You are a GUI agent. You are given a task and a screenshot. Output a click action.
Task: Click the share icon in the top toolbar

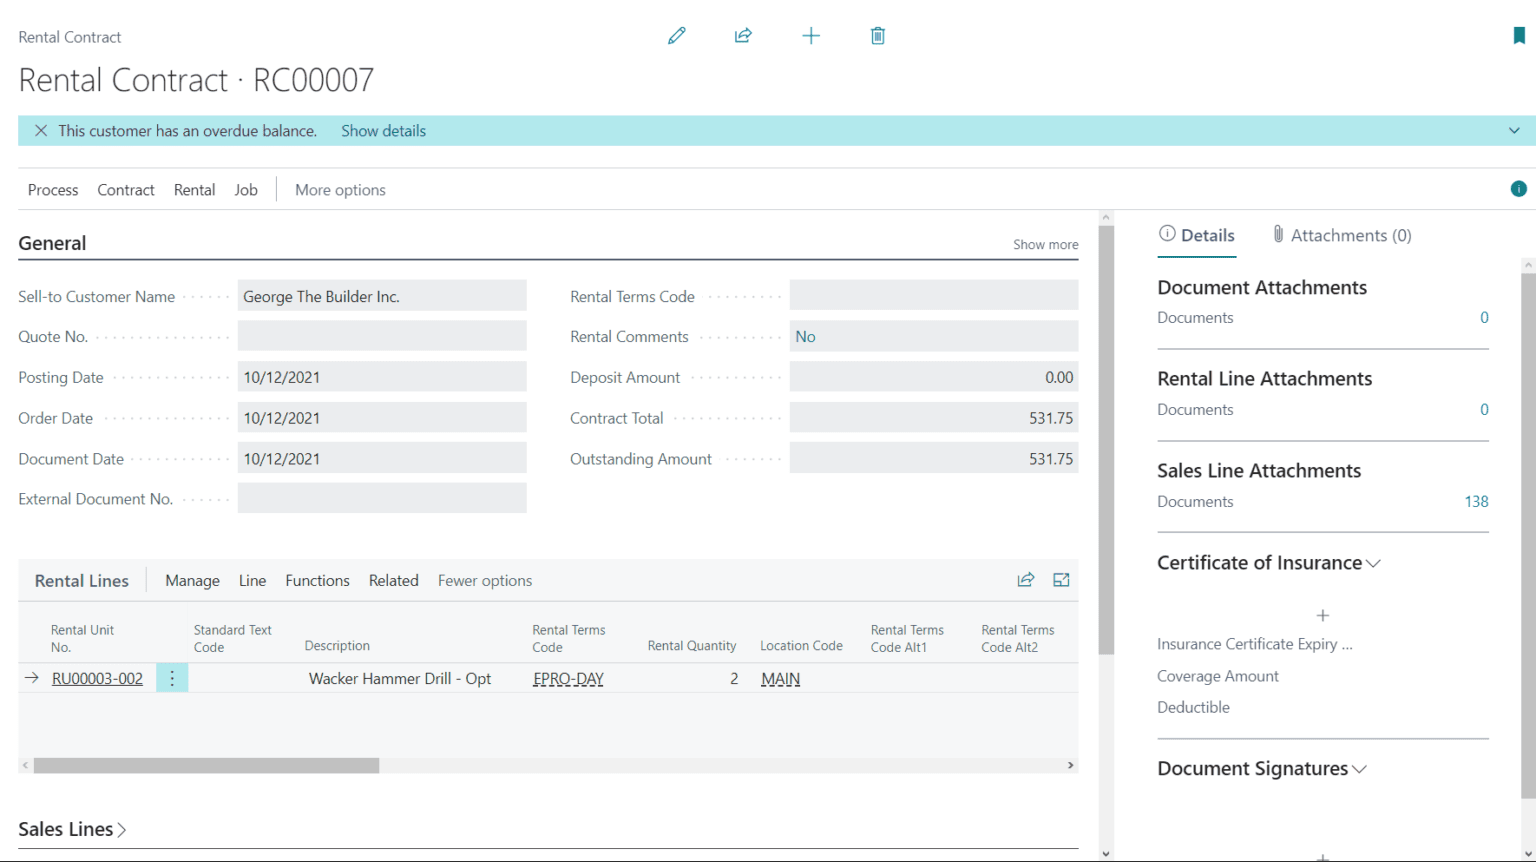point(743,35)
